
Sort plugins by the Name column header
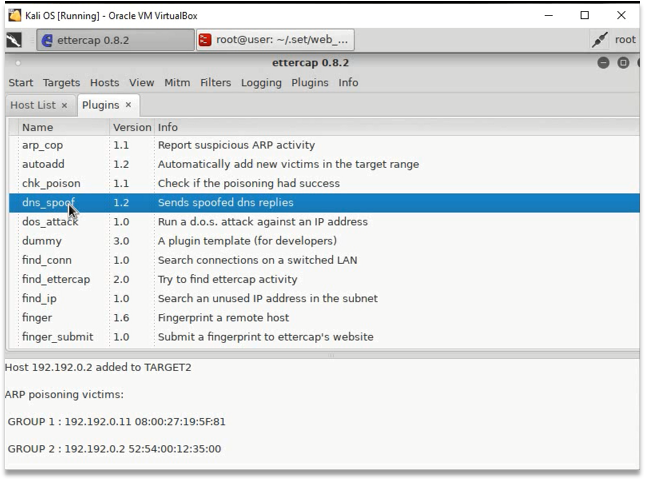click(x=64, y=127)
